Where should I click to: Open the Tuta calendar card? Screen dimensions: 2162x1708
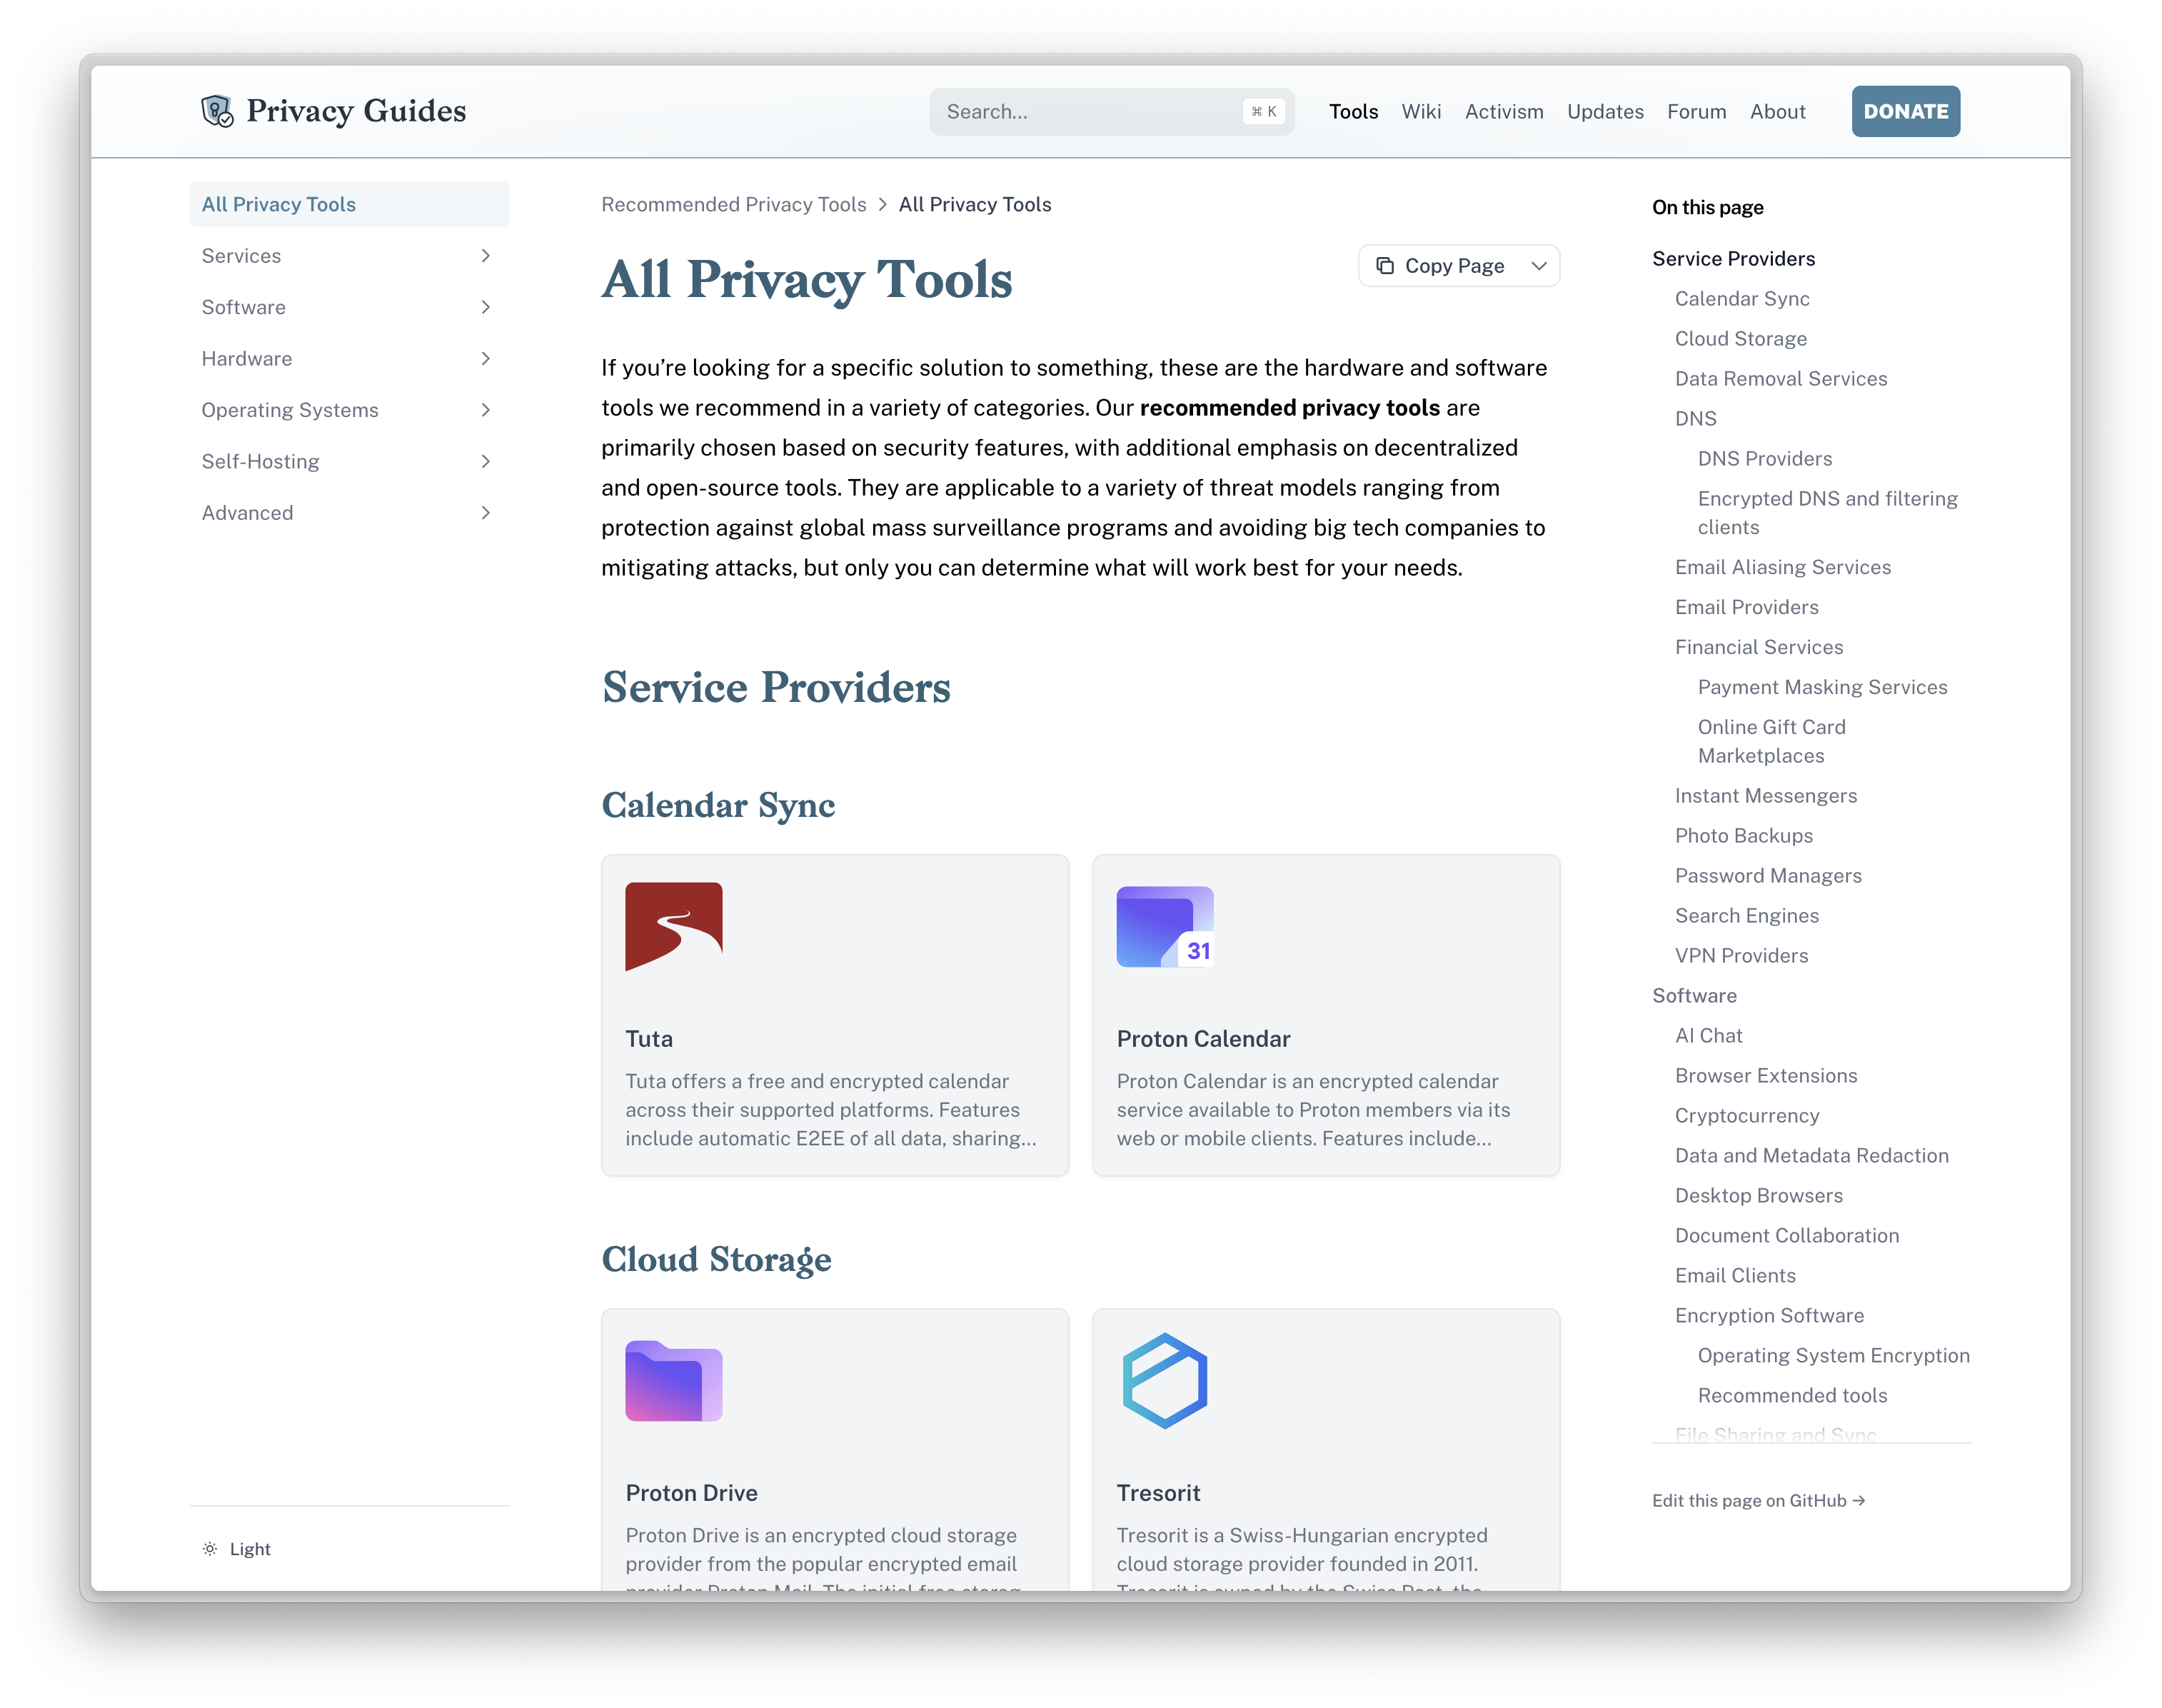pyautogui.click(x=834, y=1015)
